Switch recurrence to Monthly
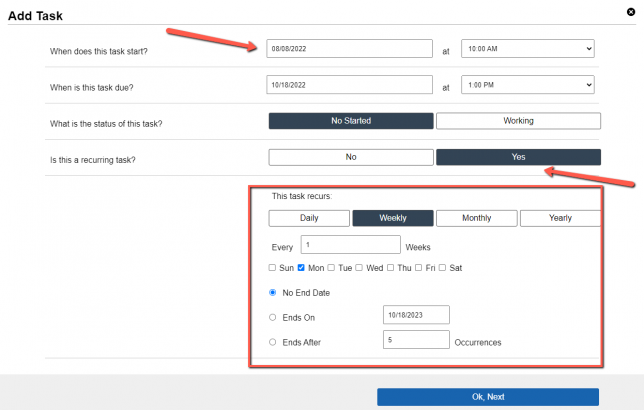The height and width of the screenshot is (410, 644). [x=476, y=218]
